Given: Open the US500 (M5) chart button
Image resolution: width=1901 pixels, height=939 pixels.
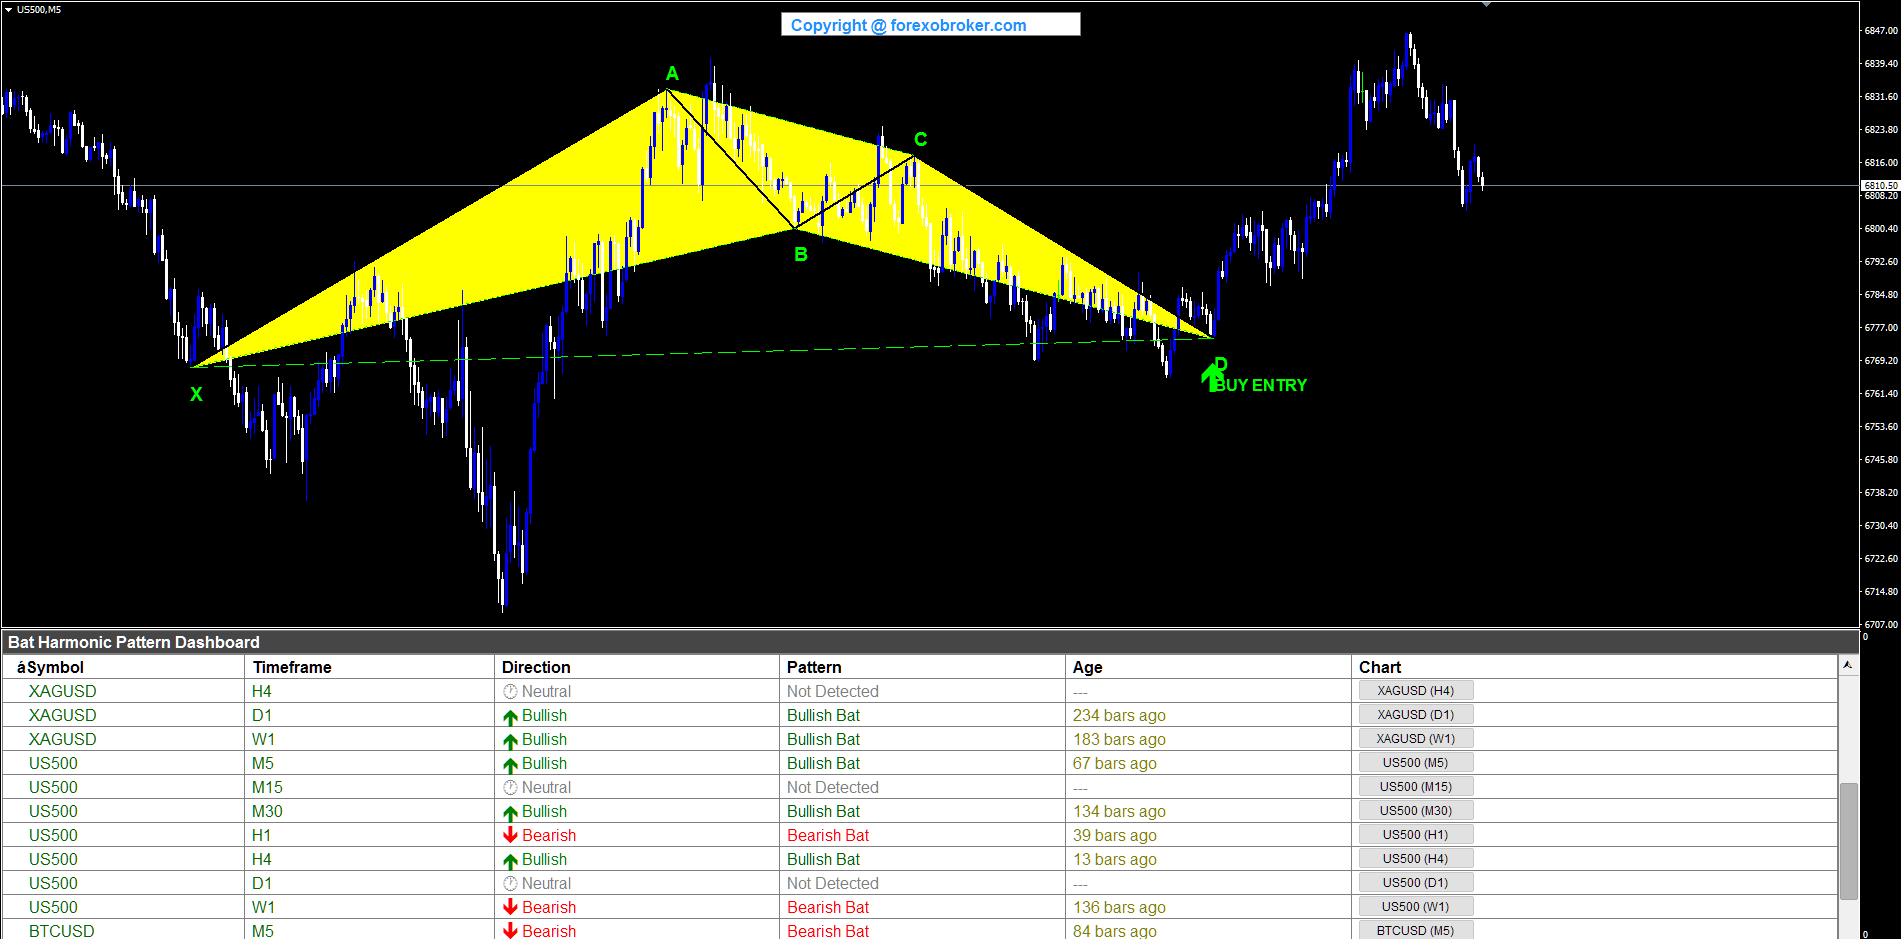Looking at the screenshot, I should click(1415, 763).
